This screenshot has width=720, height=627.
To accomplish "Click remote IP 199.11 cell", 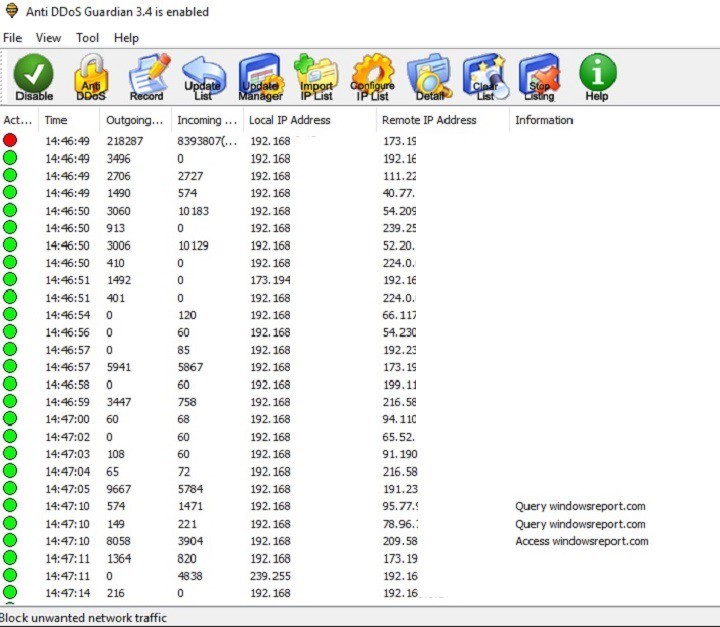I will [x=399, y=385].
